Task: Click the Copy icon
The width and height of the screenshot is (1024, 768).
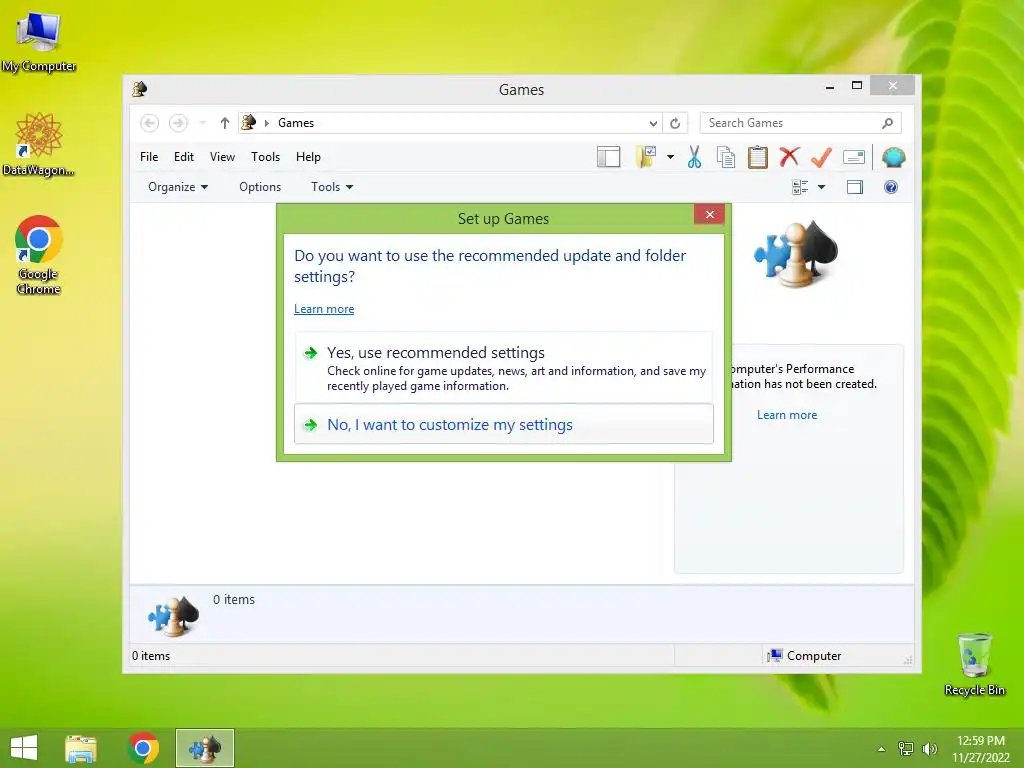Action: pyautogui.click(x=726, y=157)
